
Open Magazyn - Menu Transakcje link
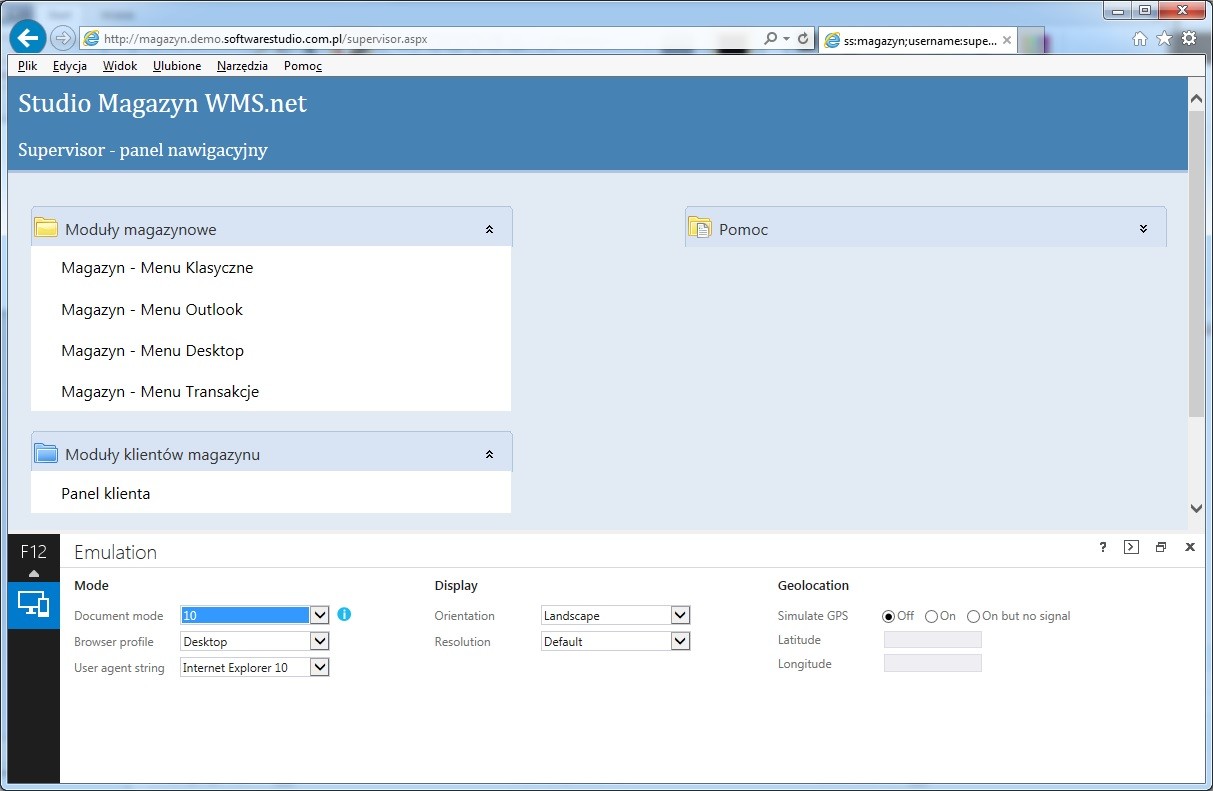coord(160,392)
